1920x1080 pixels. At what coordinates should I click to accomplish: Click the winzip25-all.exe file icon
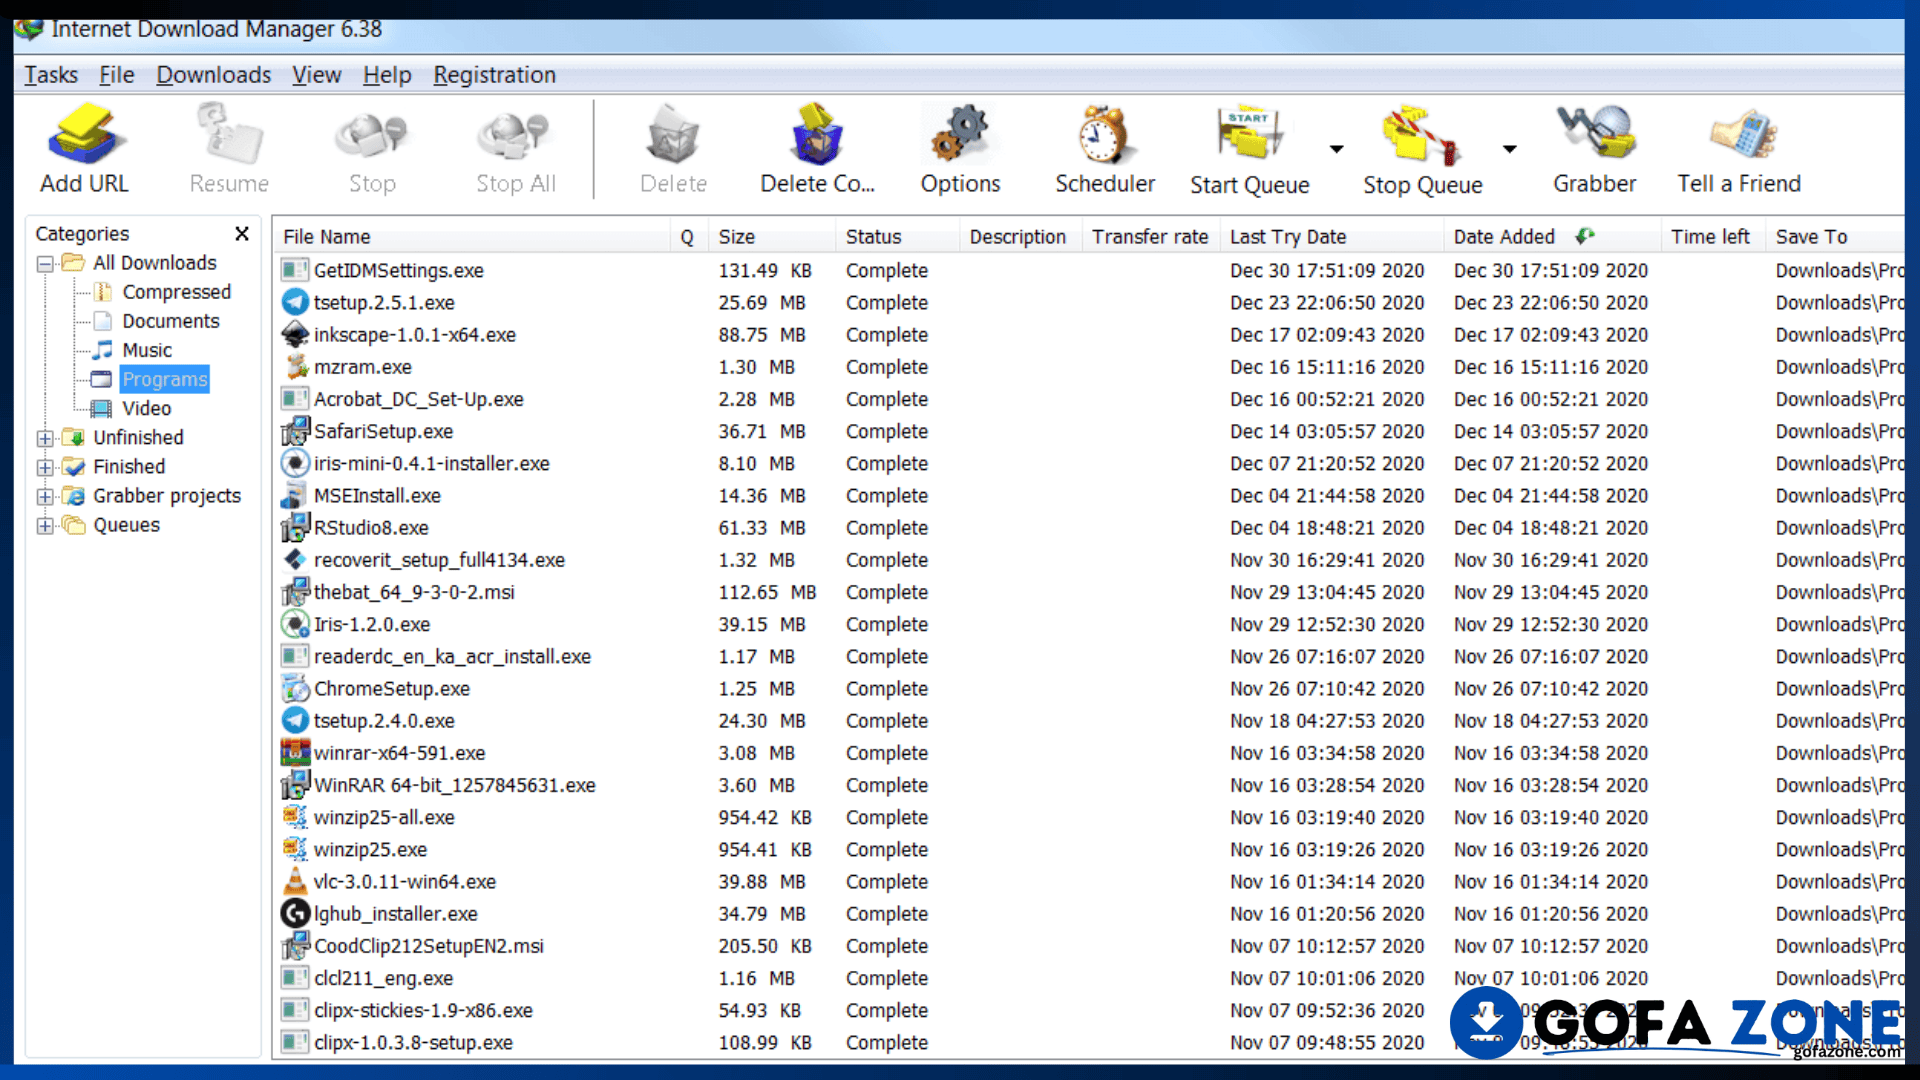(295, 817)
